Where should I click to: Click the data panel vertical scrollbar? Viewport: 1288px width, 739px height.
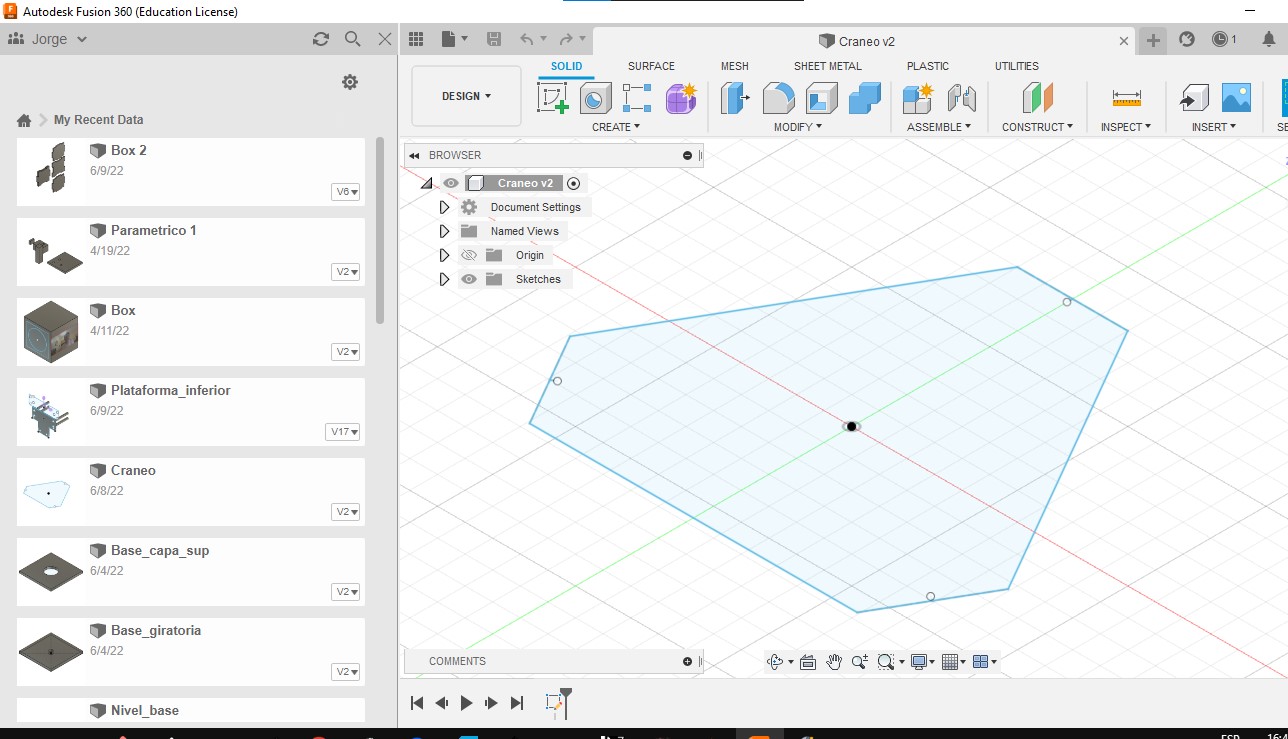(x=380, y=230)
